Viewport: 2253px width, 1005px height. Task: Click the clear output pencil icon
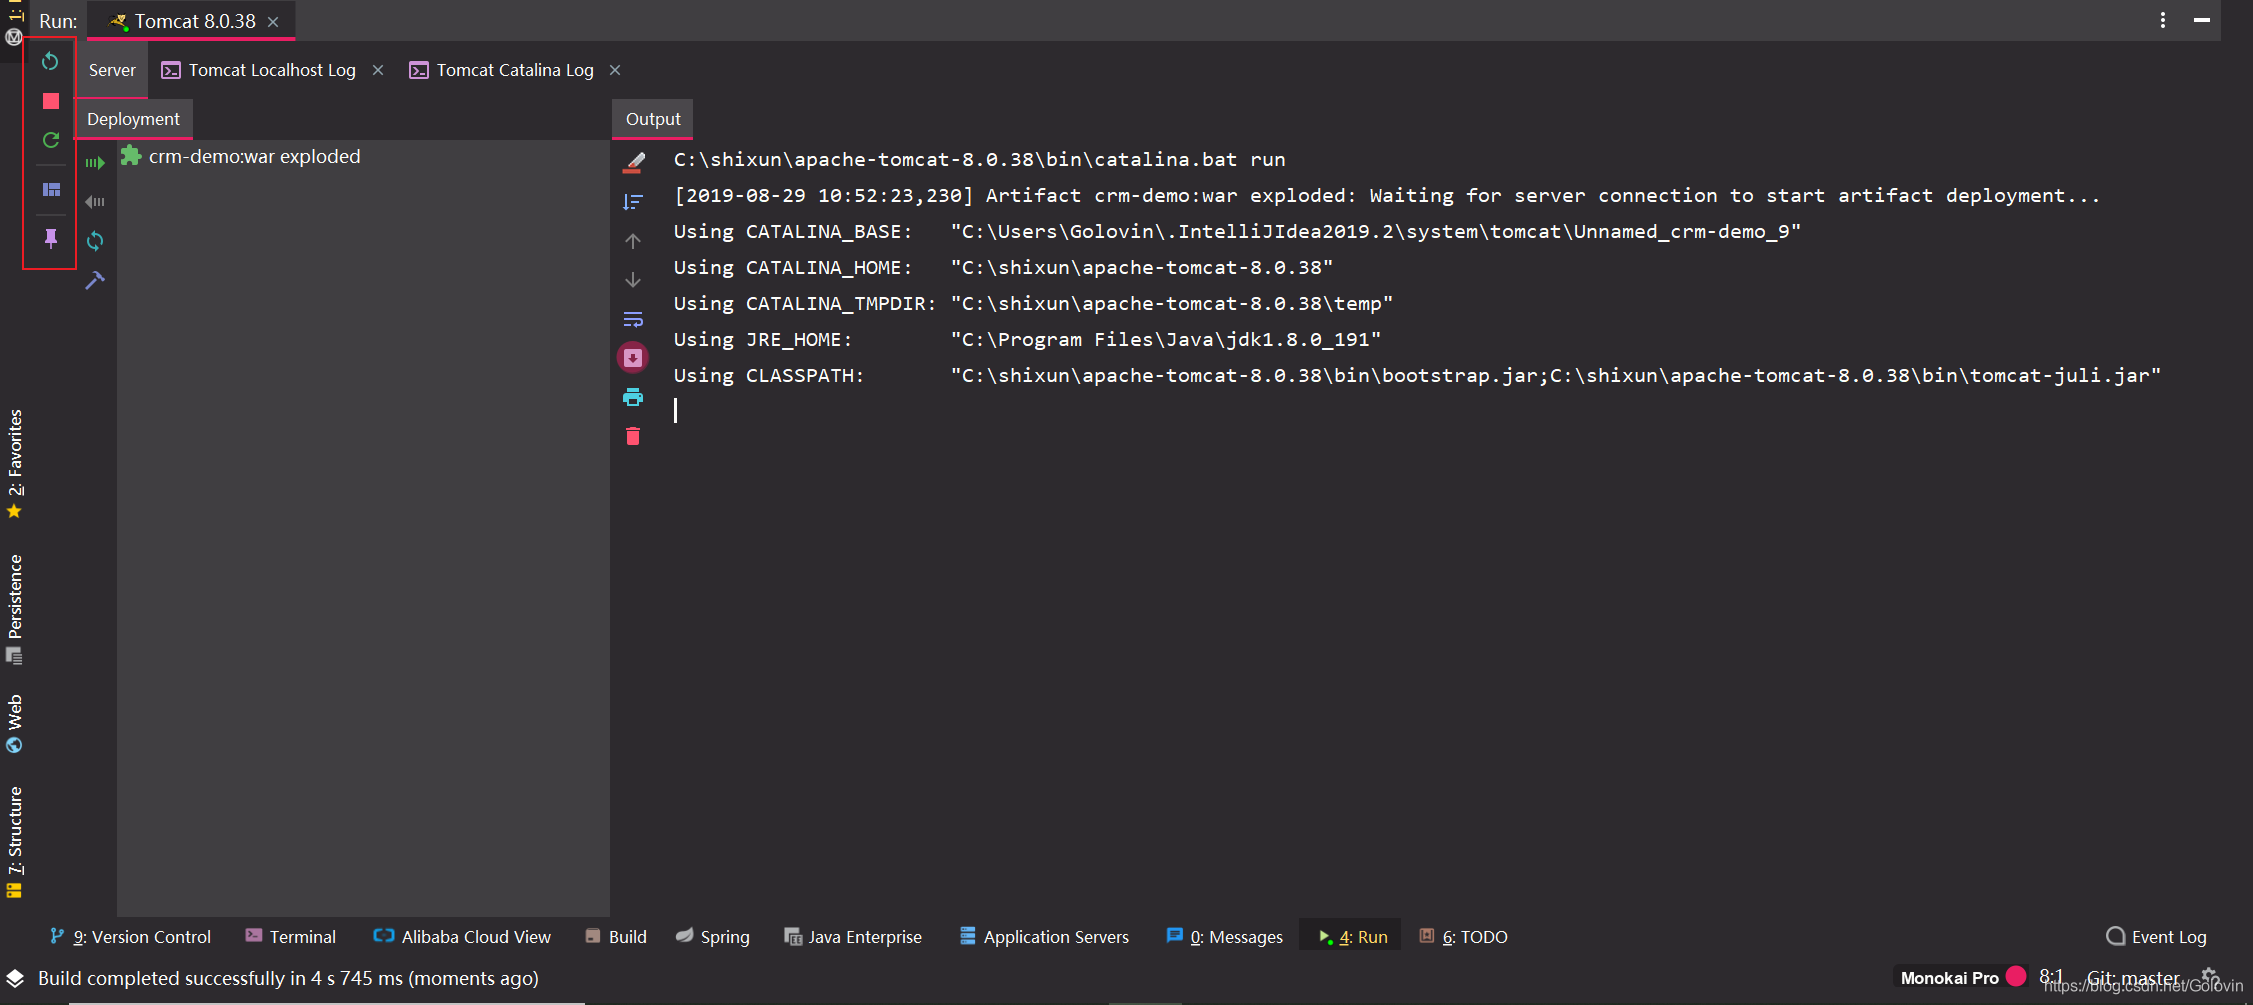point(634,162)
